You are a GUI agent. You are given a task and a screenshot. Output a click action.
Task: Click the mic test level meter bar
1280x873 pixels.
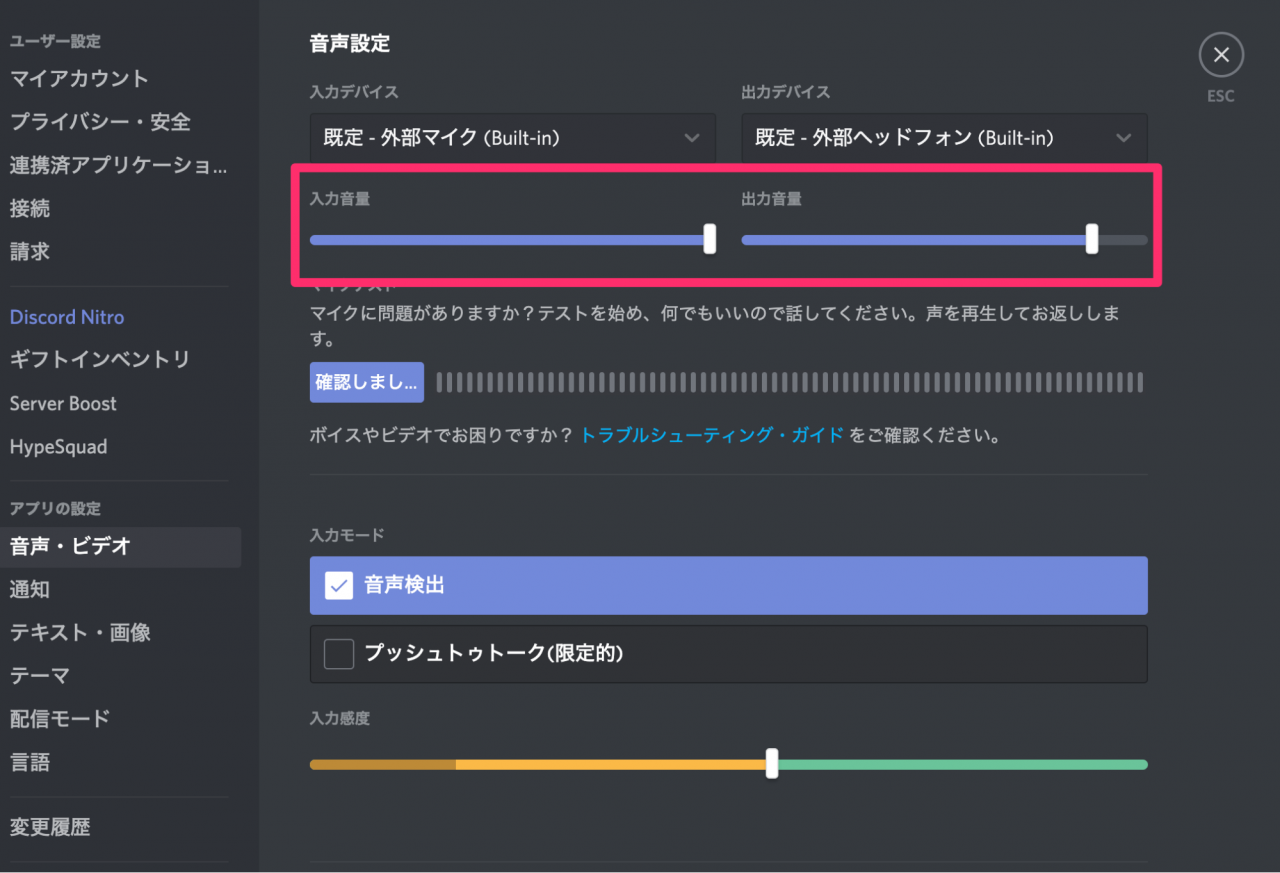point(790,382)
